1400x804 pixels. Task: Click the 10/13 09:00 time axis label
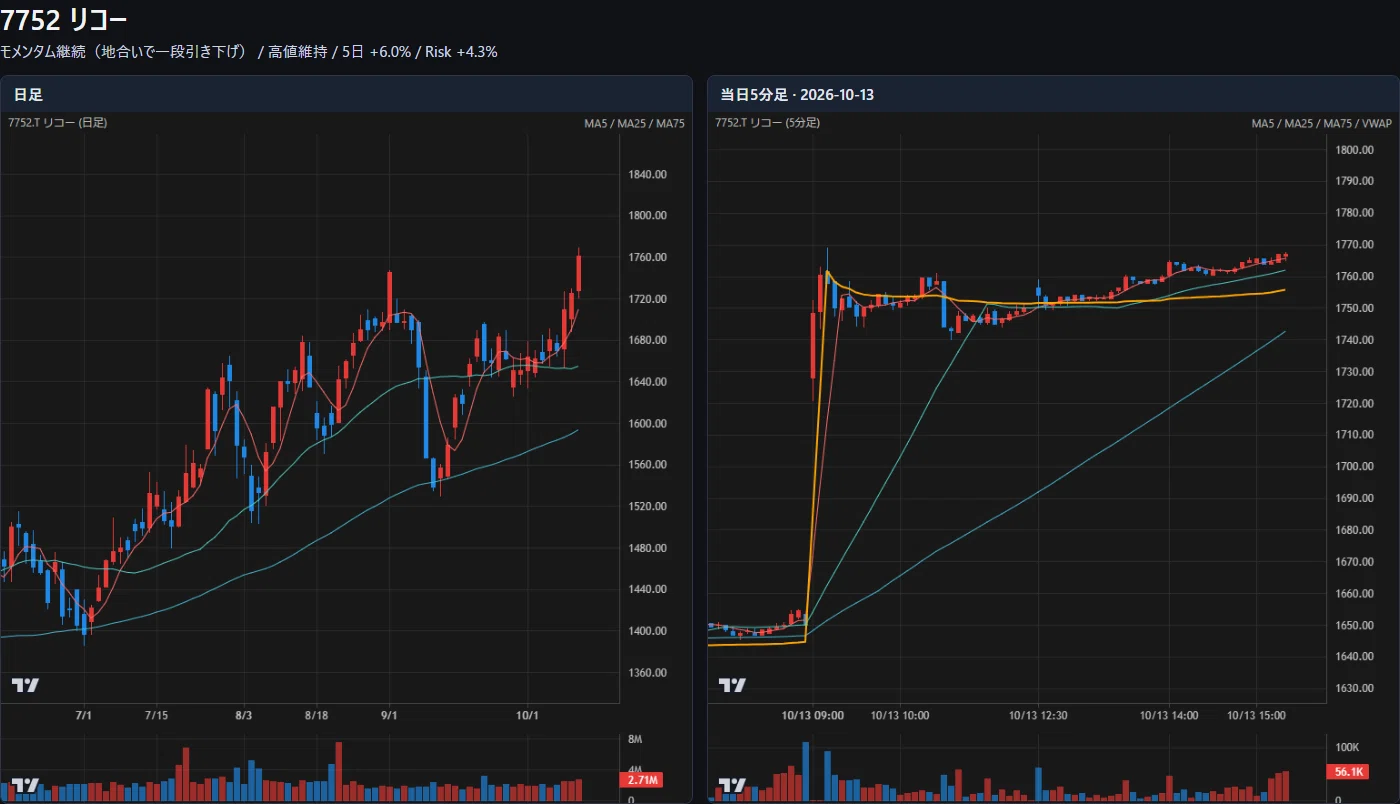click(x=813, y=716)
